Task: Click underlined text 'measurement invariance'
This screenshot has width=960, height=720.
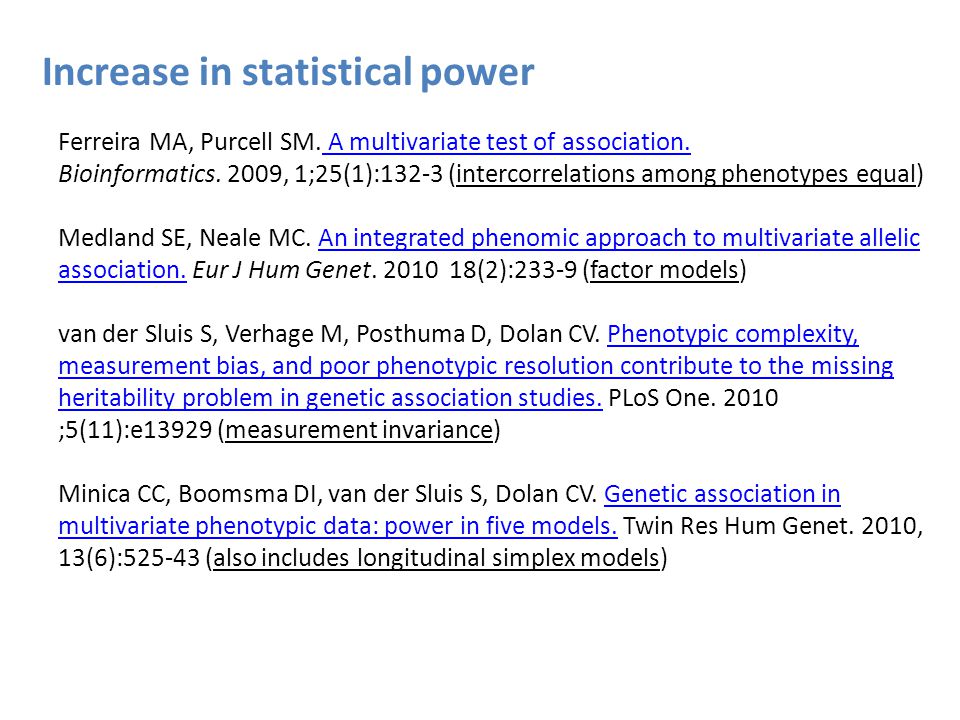Action: [359, 430]
